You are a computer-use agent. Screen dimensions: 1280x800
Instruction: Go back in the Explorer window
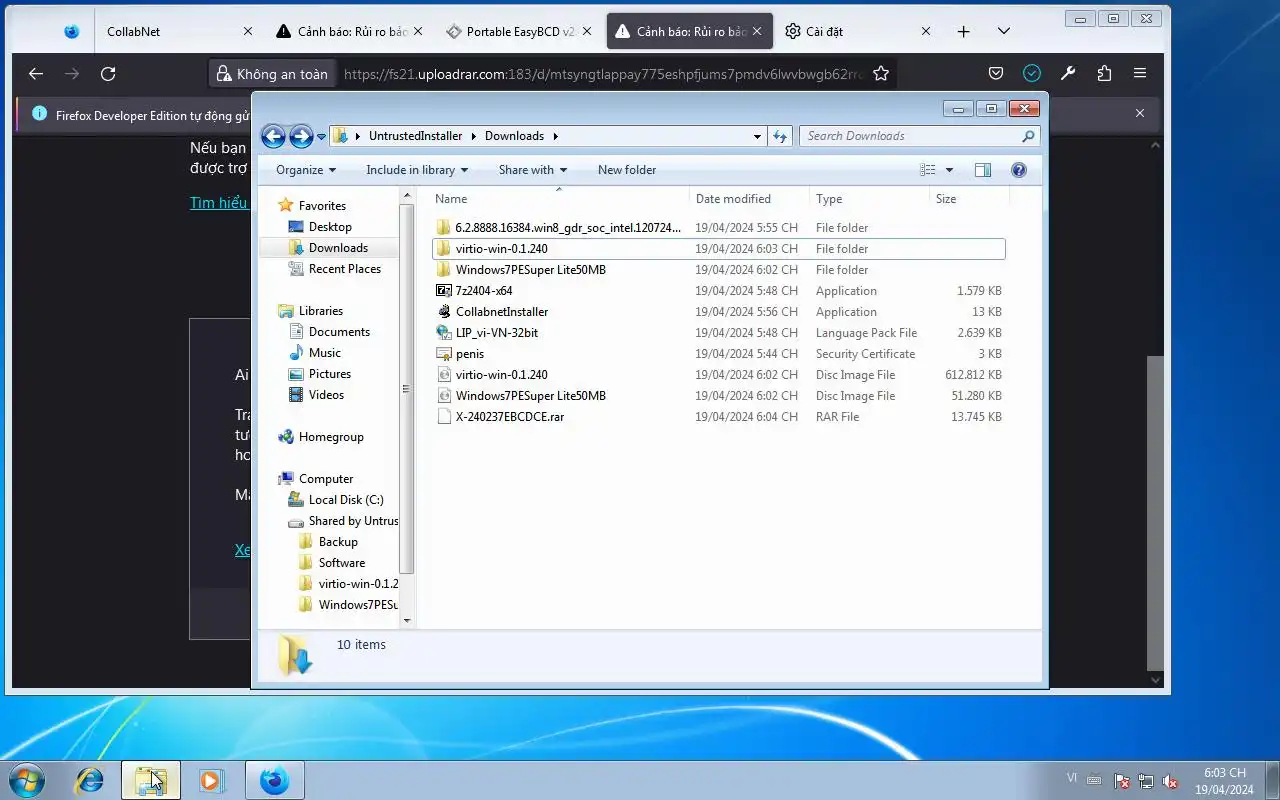click(273, 136)
